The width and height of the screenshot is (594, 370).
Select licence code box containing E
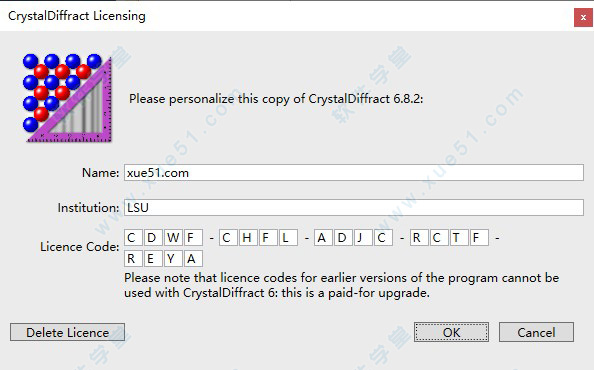coord(153,258)
